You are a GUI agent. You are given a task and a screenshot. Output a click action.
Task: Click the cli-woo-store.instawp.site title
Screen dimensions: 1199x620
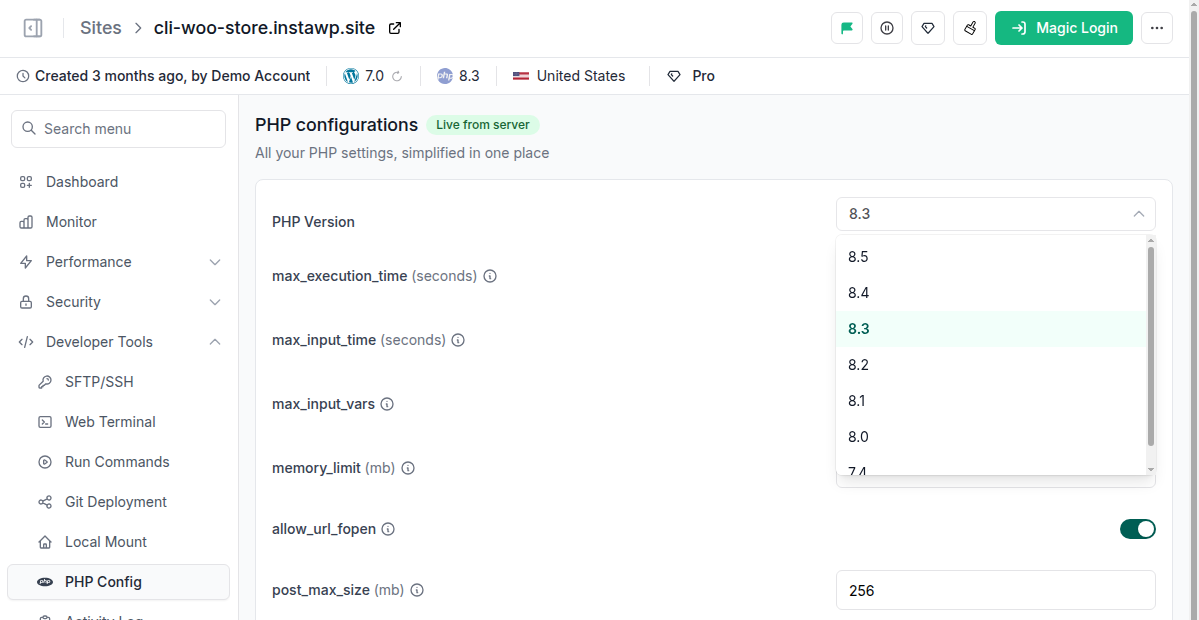coord(265,28)
